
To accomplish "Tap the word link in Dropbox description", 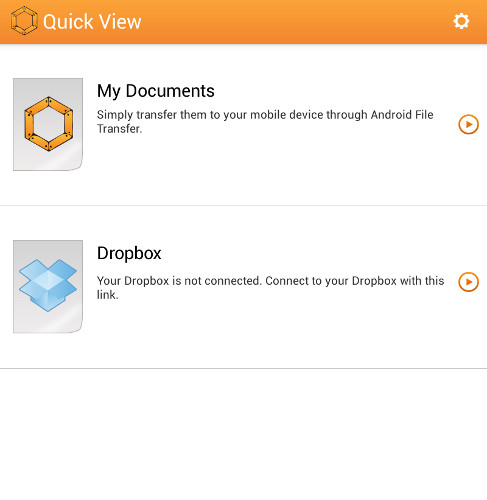I will click(x=107, y=295).
